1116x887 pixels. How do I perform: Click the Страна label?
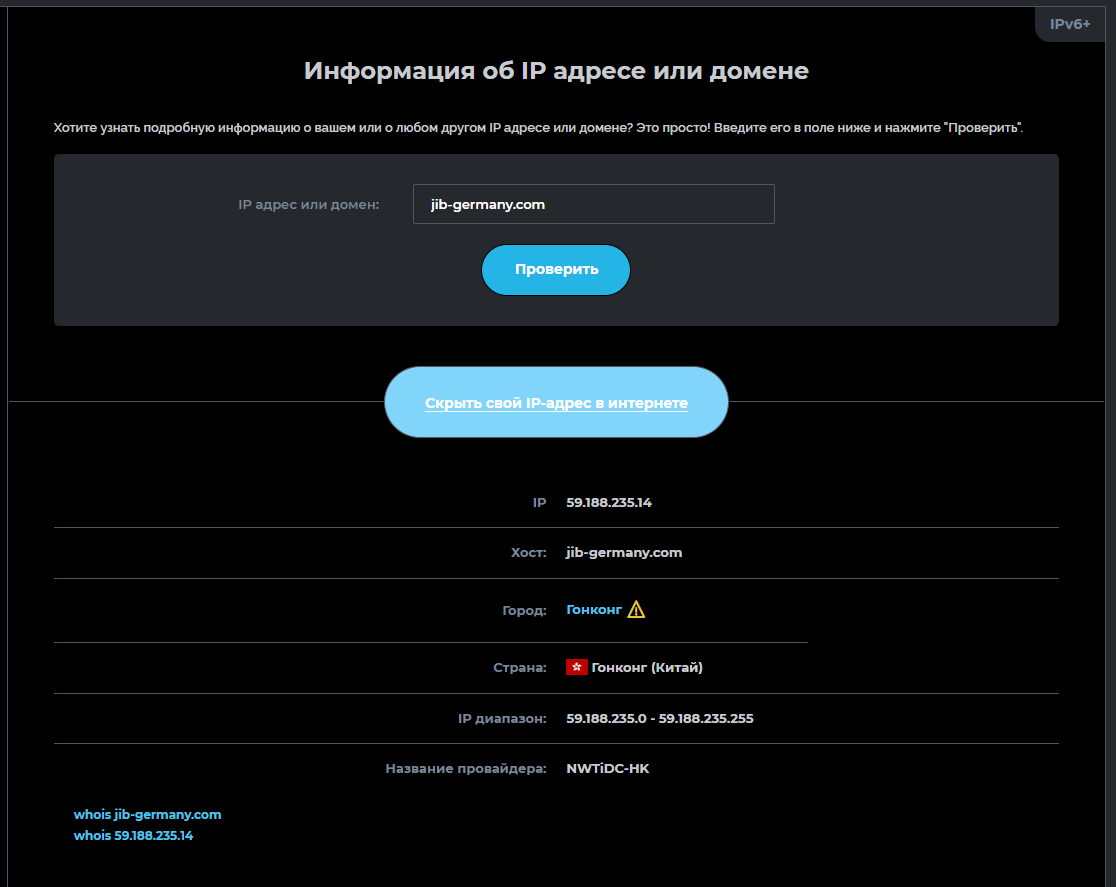click(x=519, y=667)
